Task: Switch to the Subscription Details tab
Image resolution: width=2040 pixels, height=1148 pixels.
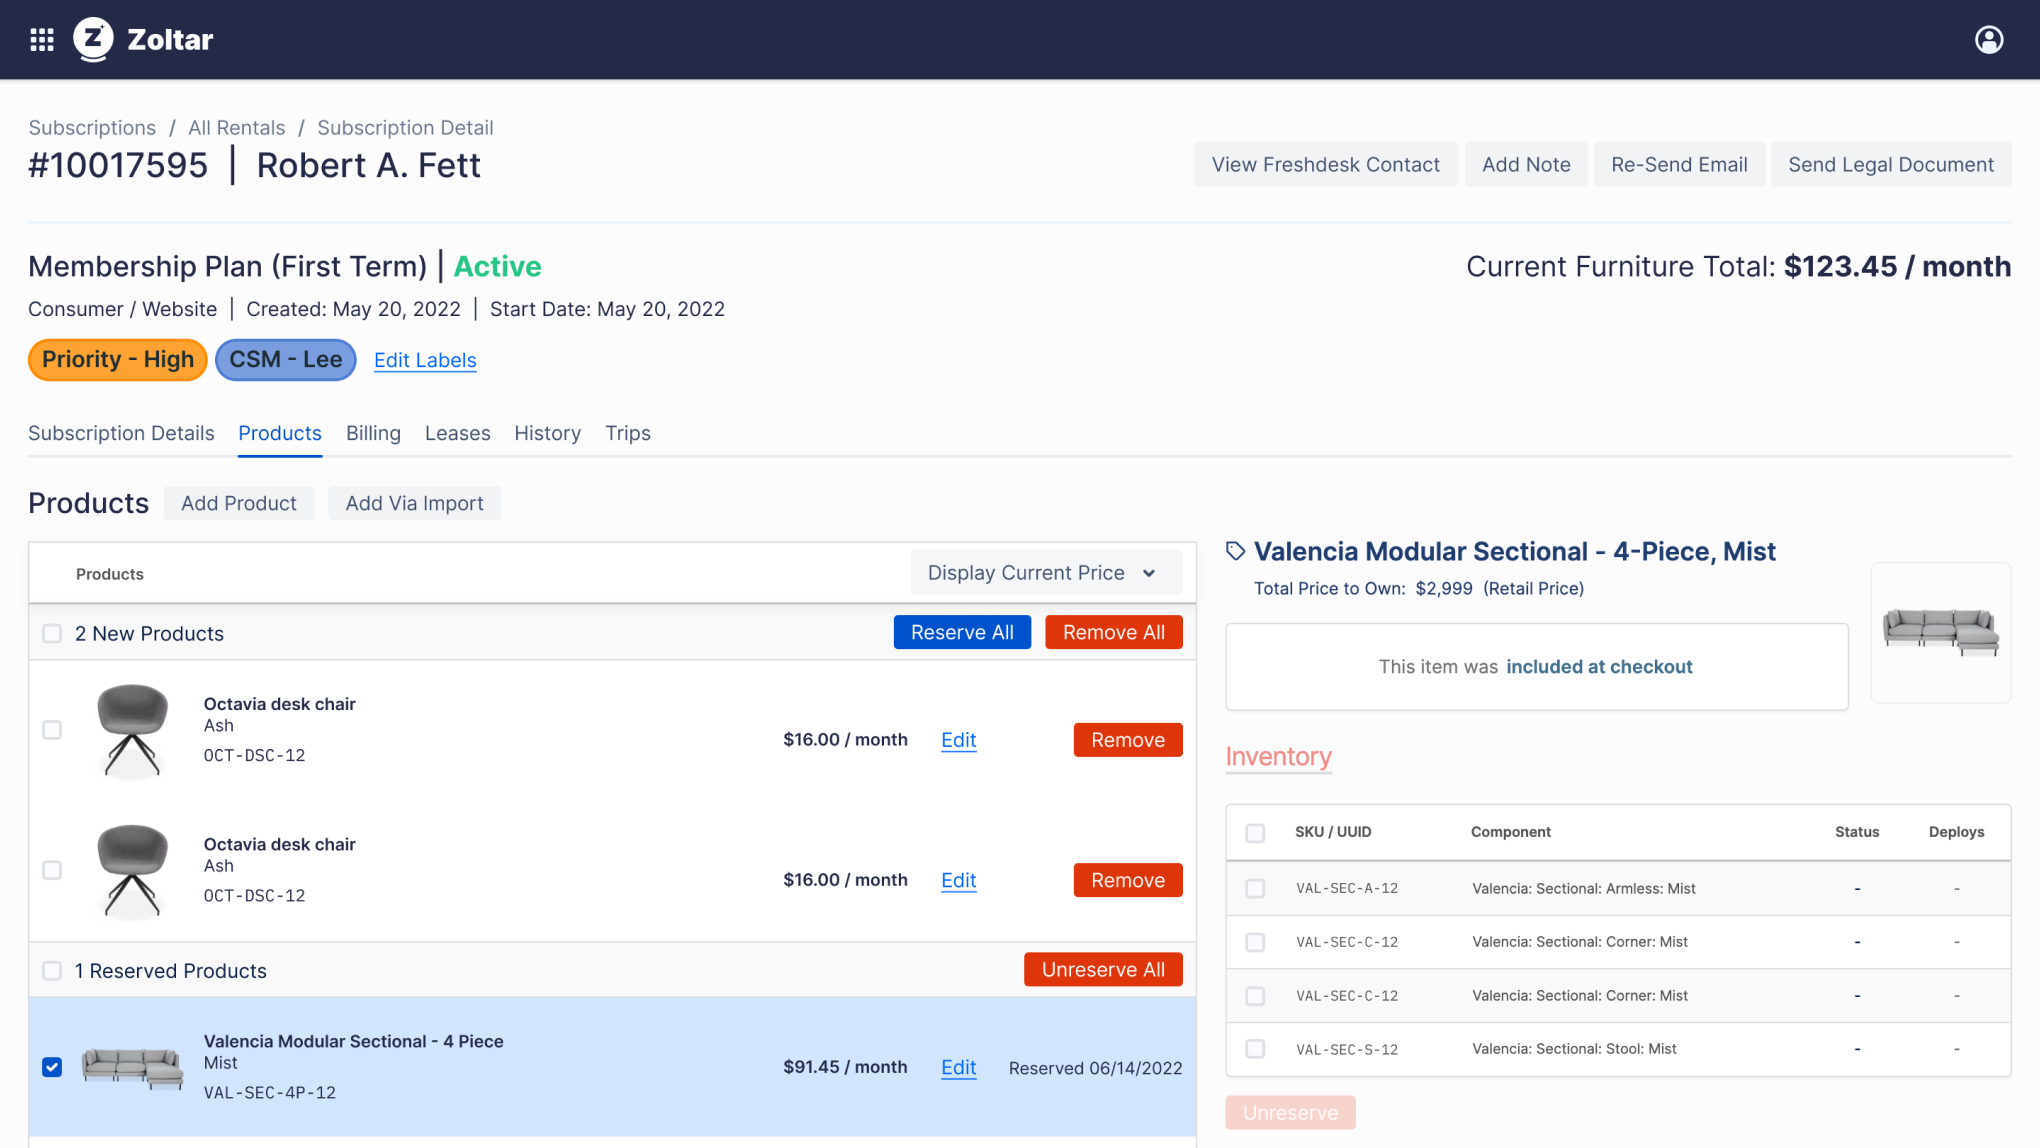Action: pos(121,433)
